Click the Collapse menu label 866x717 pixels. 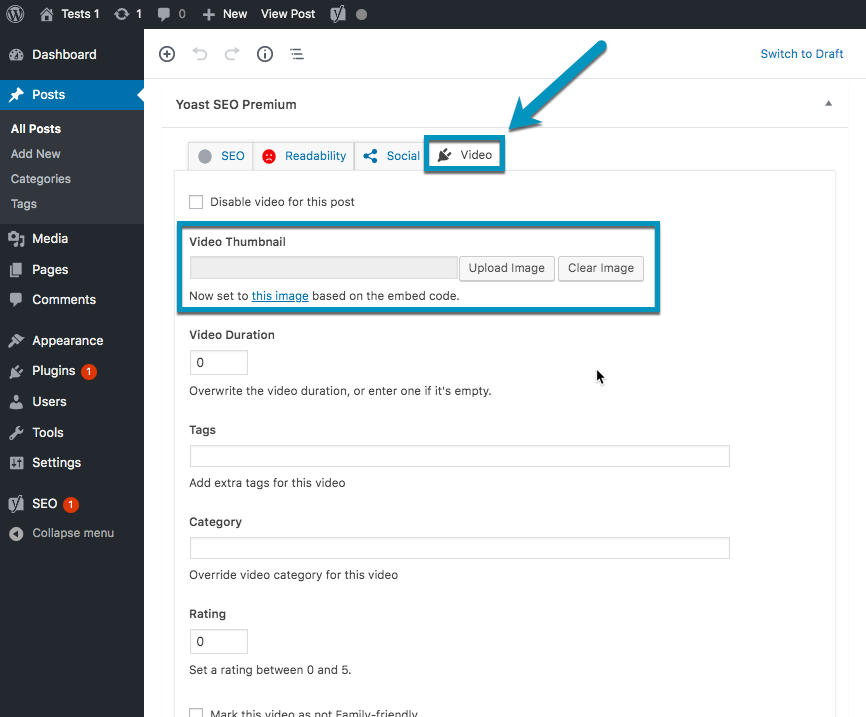coord(73,533)
